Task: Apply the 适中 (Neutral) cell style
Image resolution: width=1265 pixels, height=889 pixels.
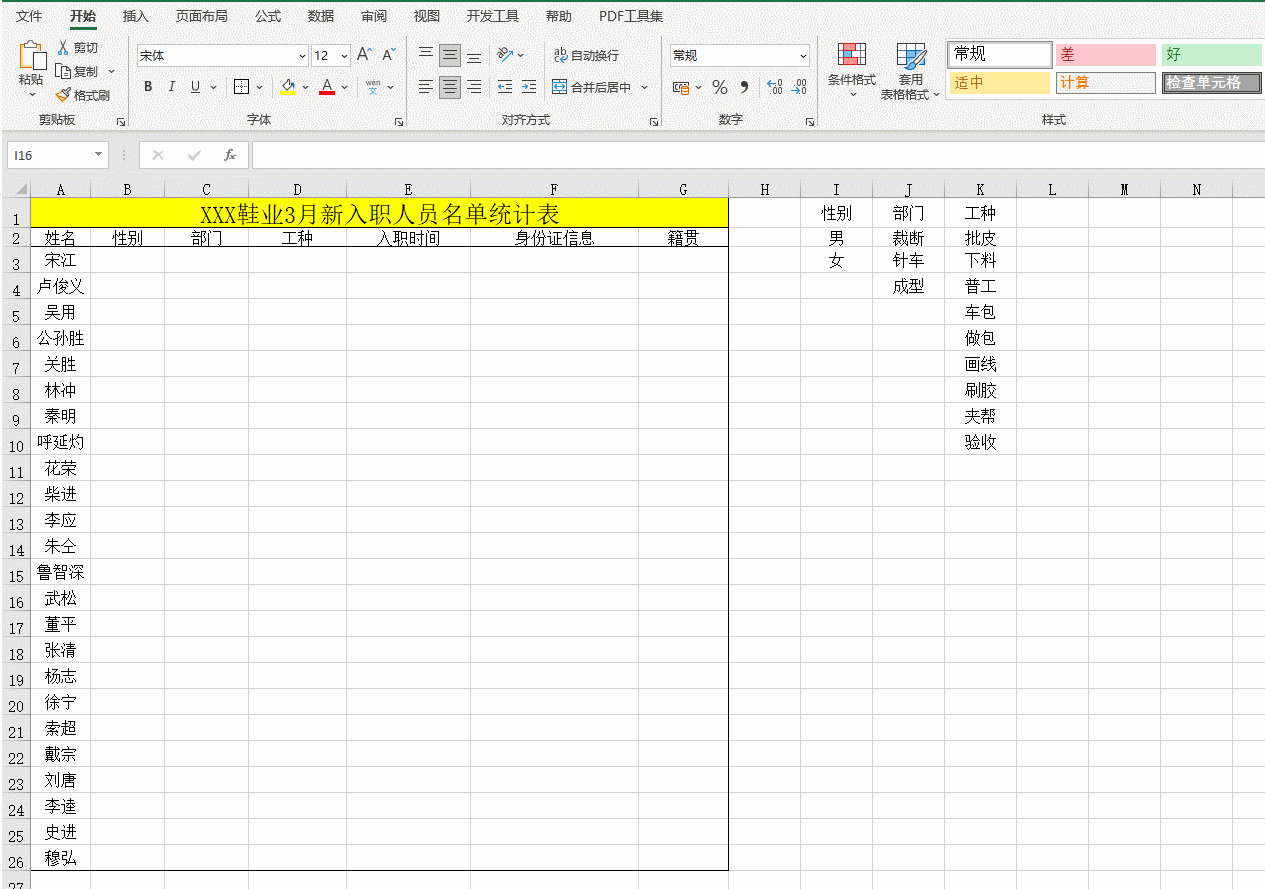Action: click(999, 83)
